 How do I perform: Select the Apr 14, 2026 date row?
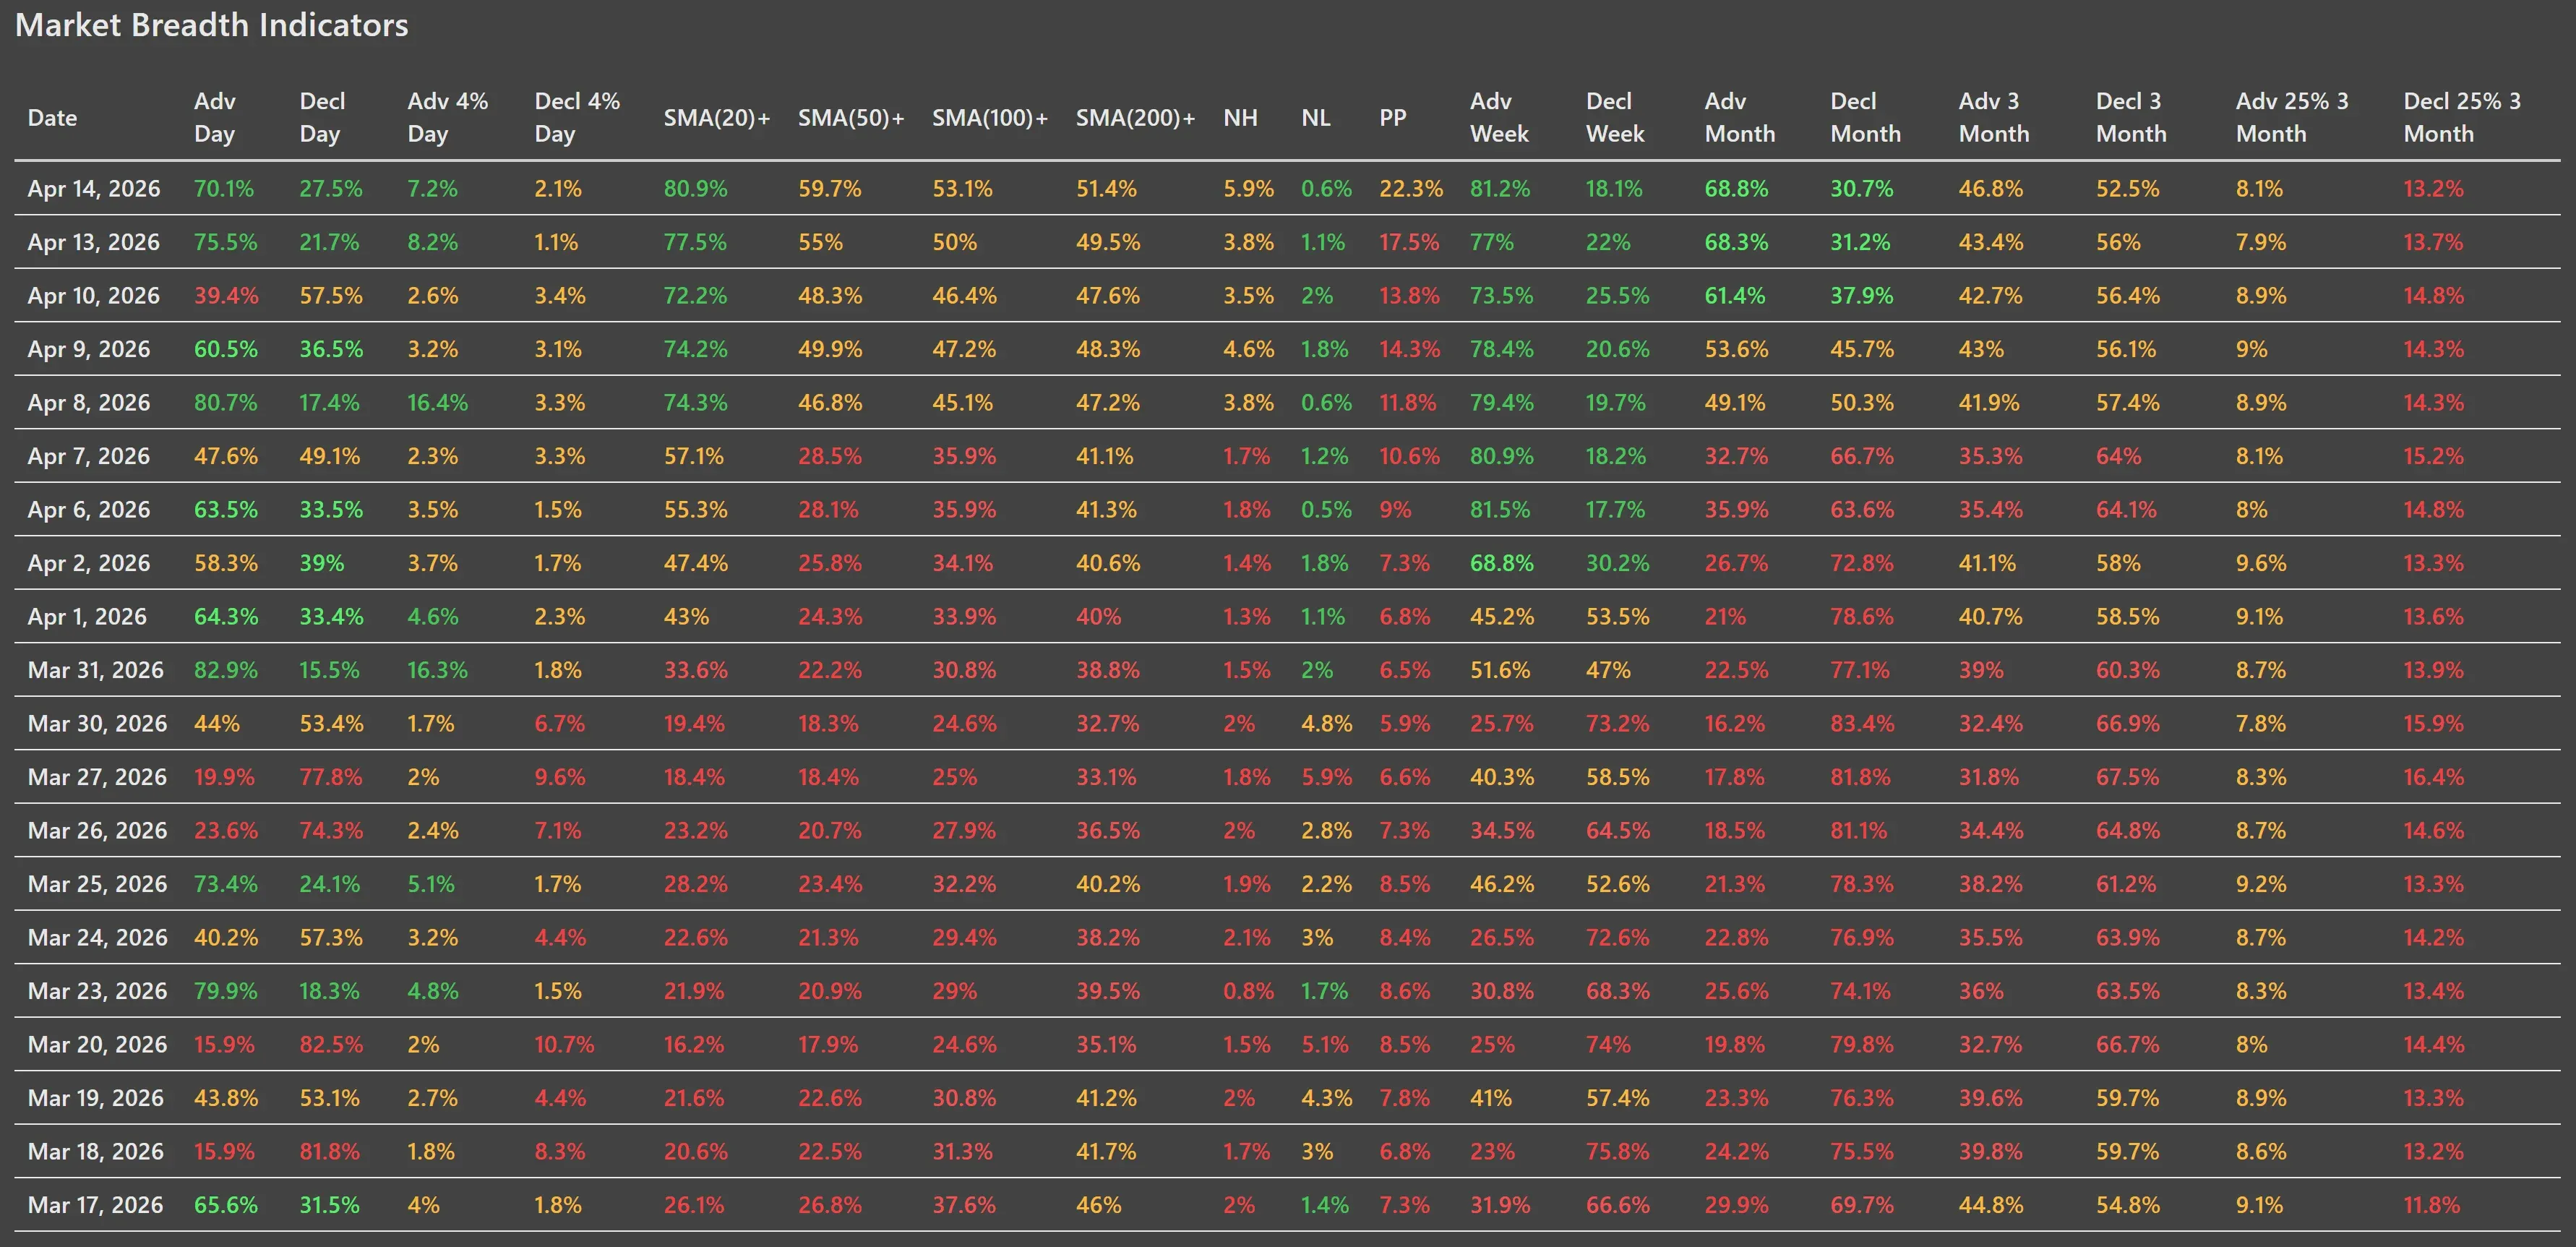(x=94, y=189)
